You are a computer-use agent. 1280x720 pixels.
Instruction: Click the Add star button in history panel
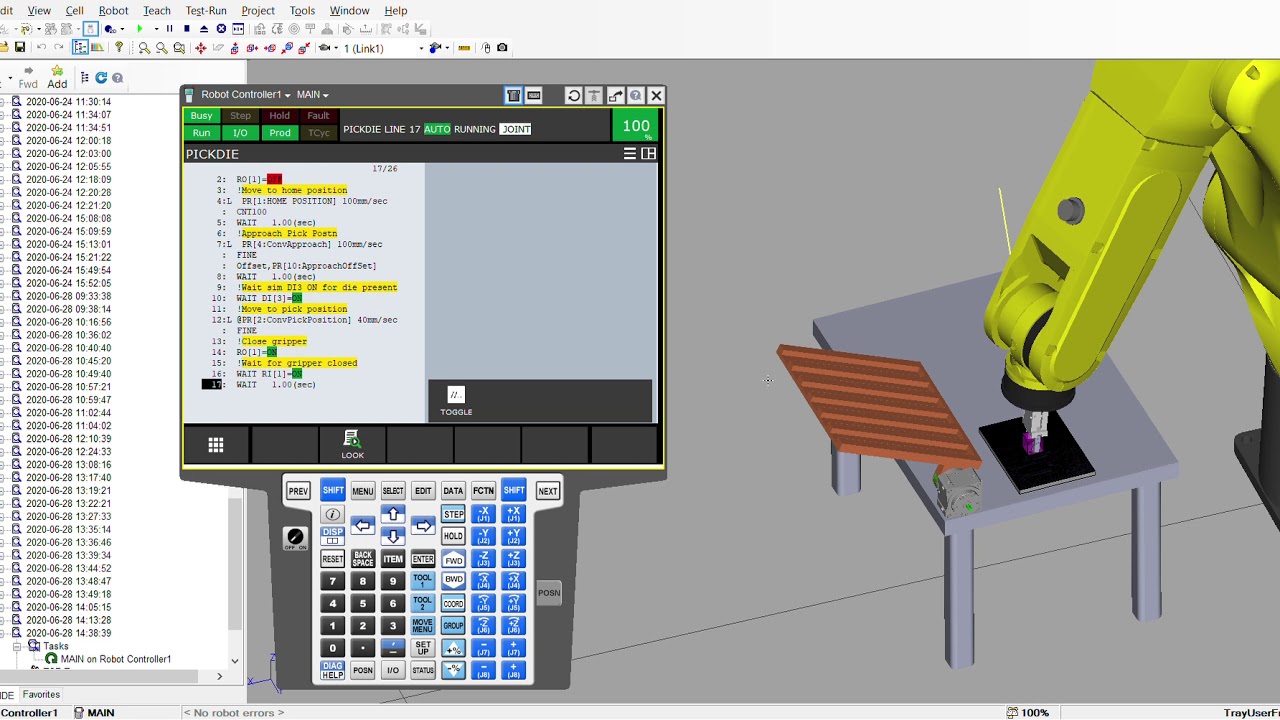57,78
